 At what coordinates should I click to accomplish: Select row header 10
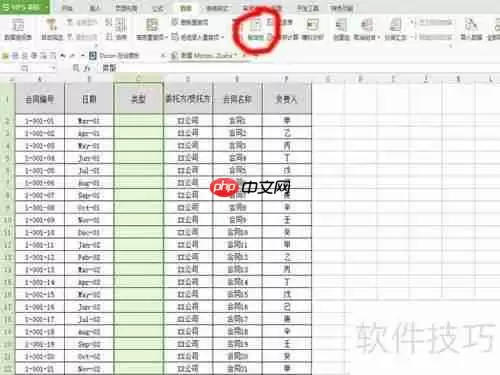[x=7, y=220]
